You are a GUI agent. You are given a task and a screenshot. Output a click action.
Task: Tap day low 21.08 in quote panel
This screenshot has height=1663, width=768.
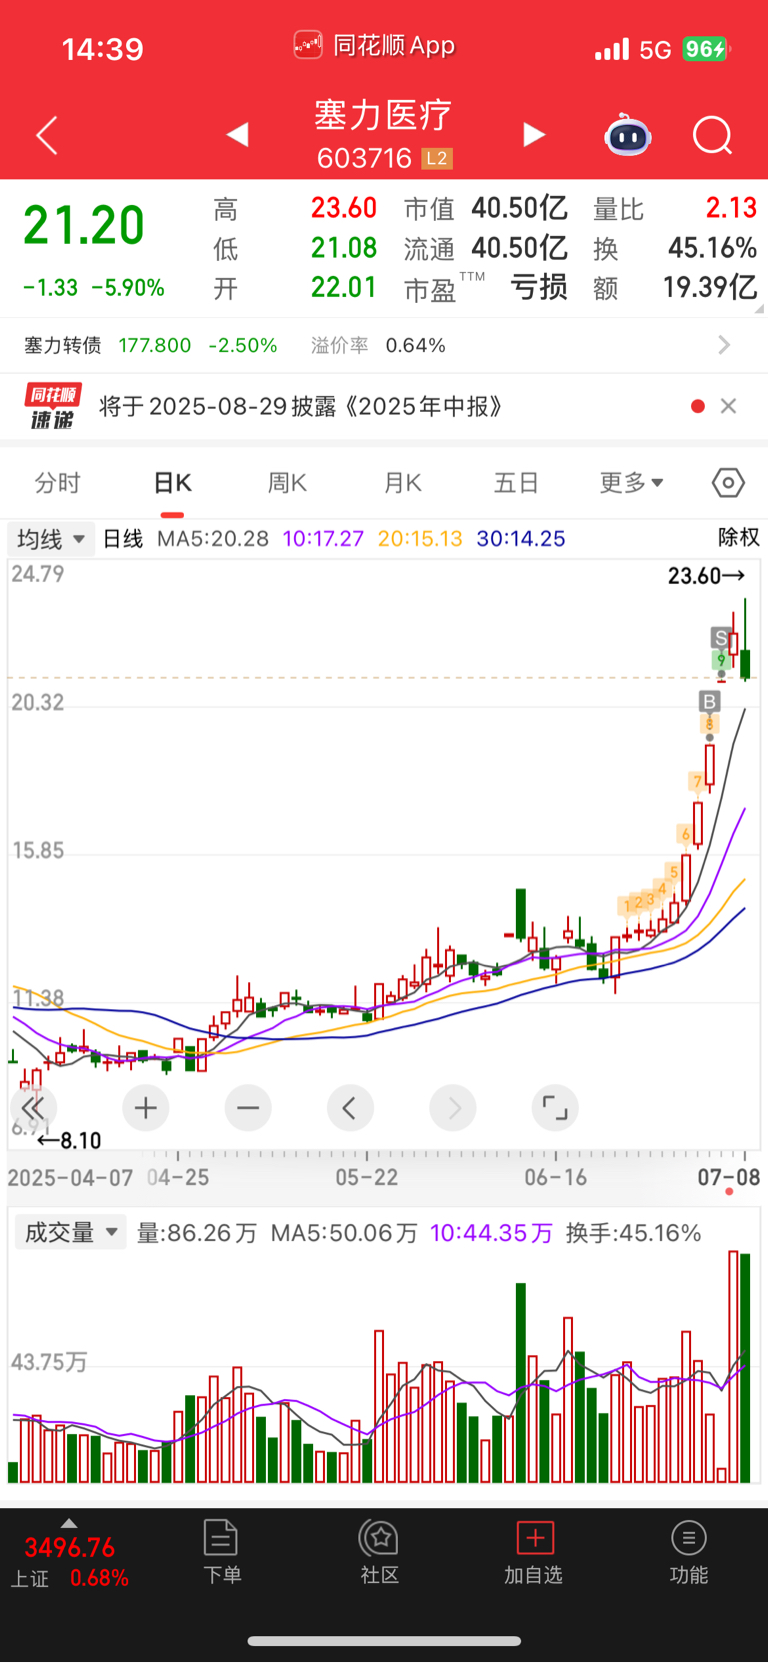click(x=343, y=248)
